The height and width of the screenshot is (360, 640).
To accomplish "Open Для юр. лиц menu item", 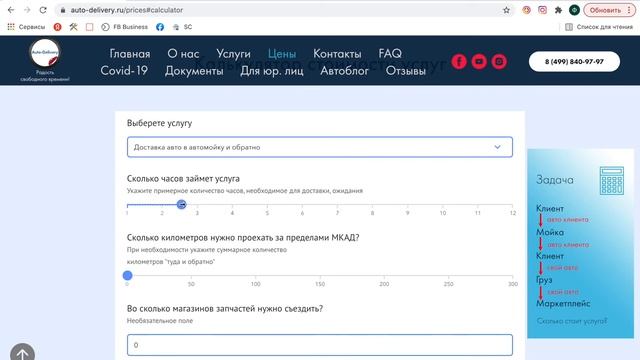I will coord(271,71).
